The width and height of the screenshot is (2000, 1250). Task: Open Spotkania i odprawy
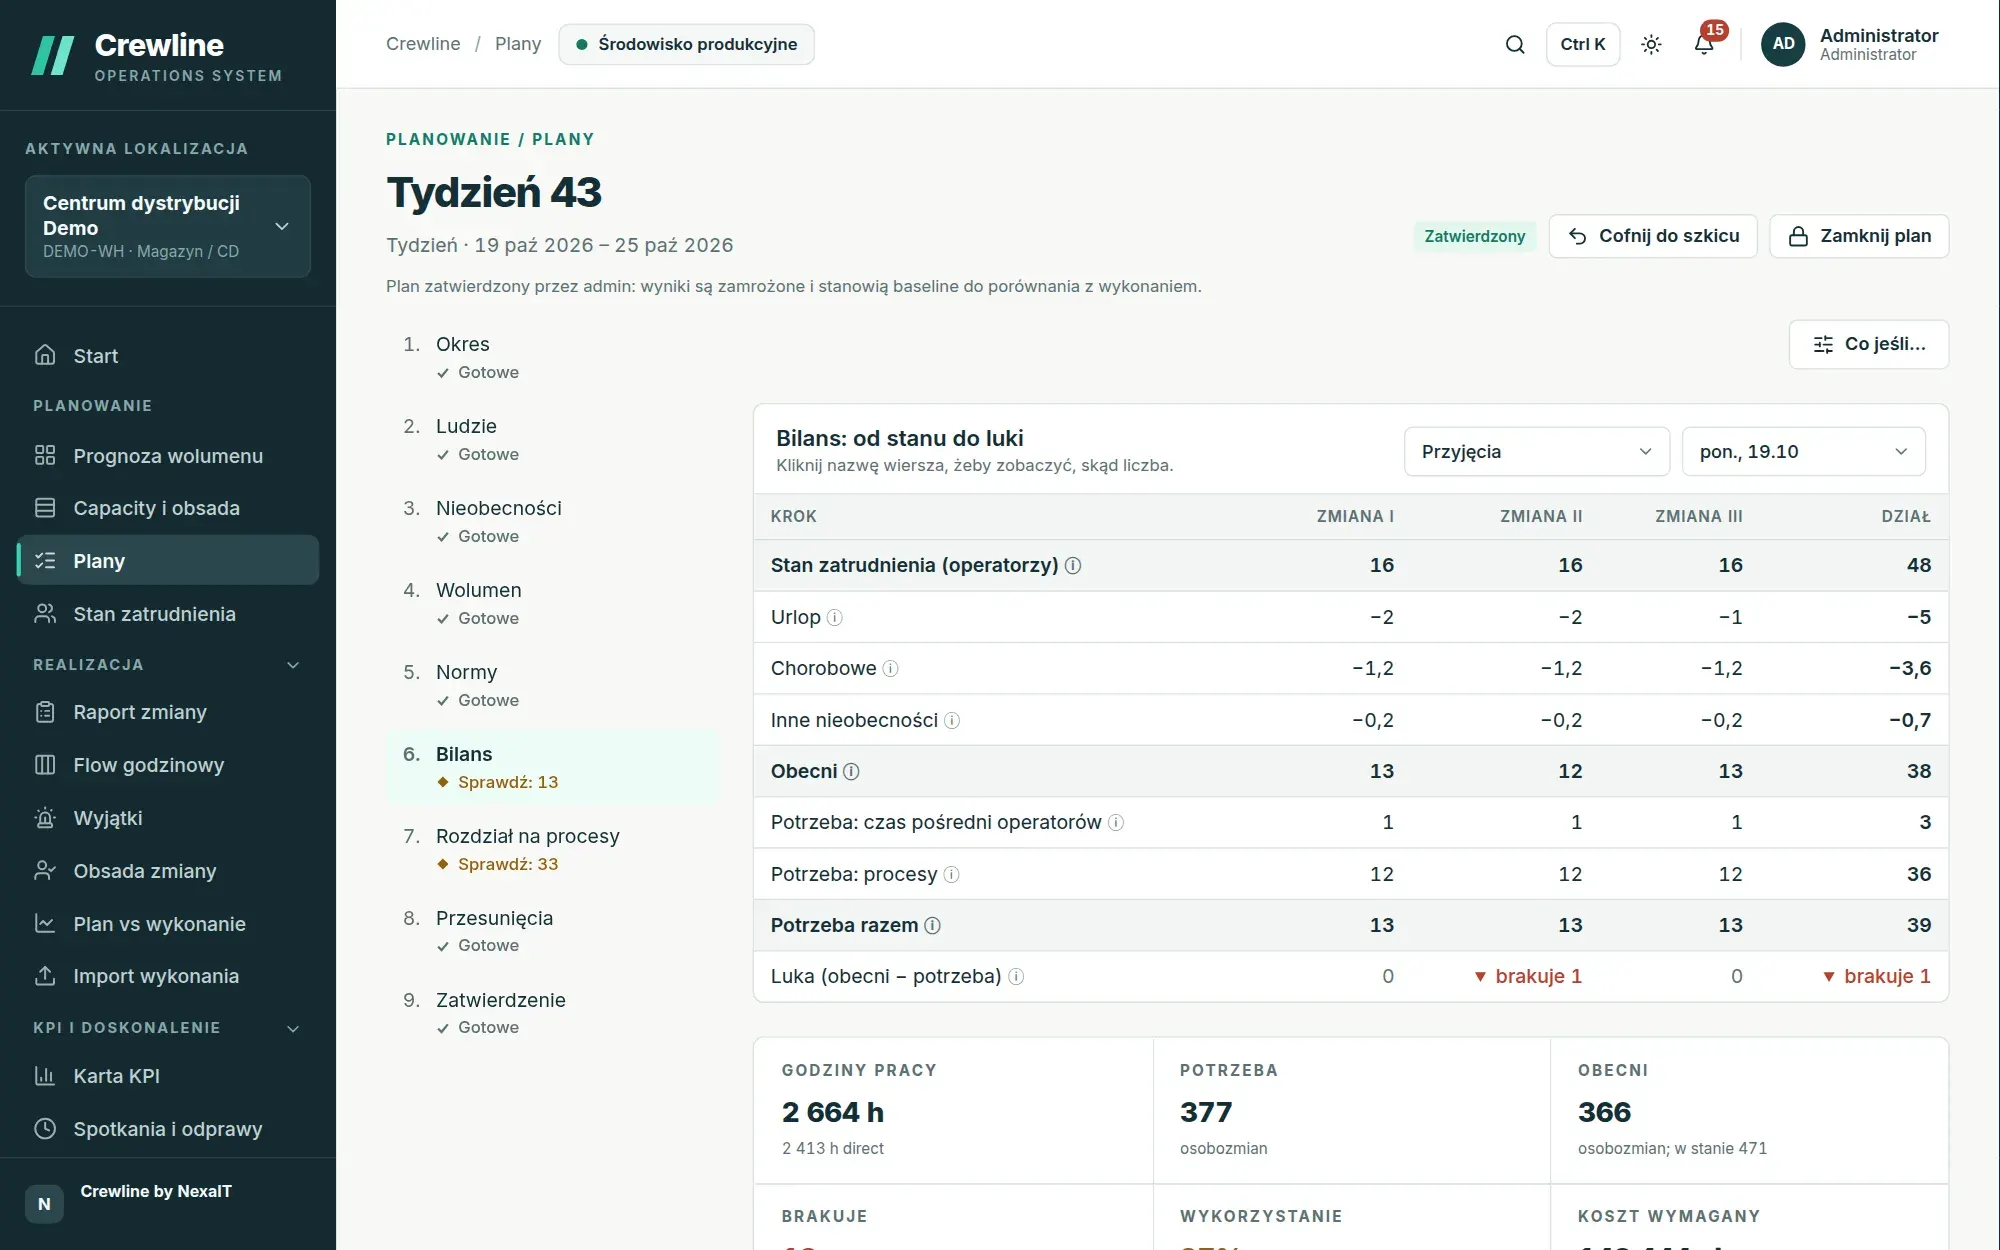(x=168, y=1129)
